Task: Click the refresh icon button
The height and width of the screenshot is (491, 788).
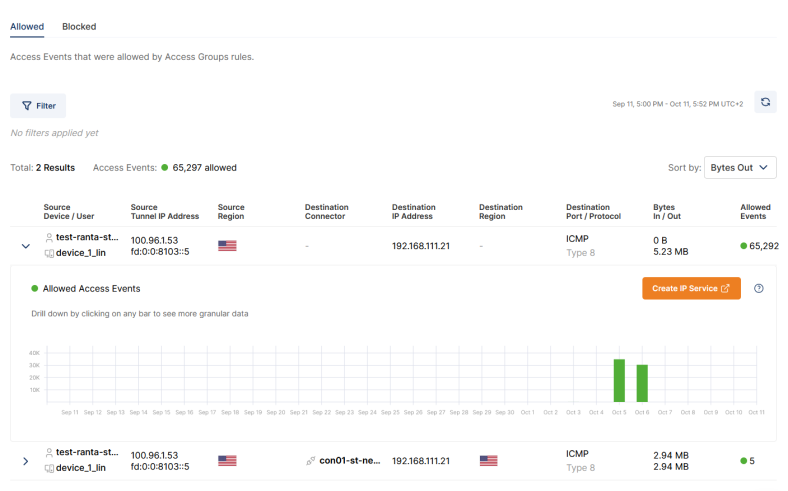Action: 765,102
